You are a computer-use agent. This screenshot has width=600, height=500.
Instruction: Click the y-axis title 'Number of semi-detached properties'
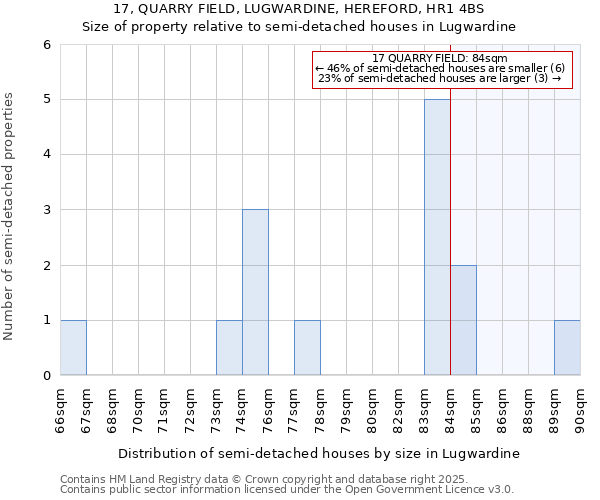tap(8, 217)
